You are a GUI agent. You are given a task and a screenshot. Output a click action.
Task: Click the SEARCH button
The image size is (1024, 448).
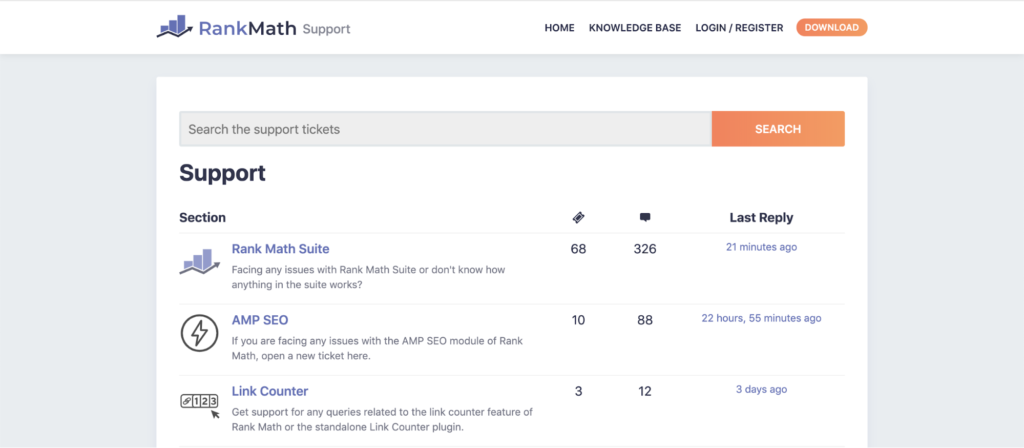click(778, 129)
